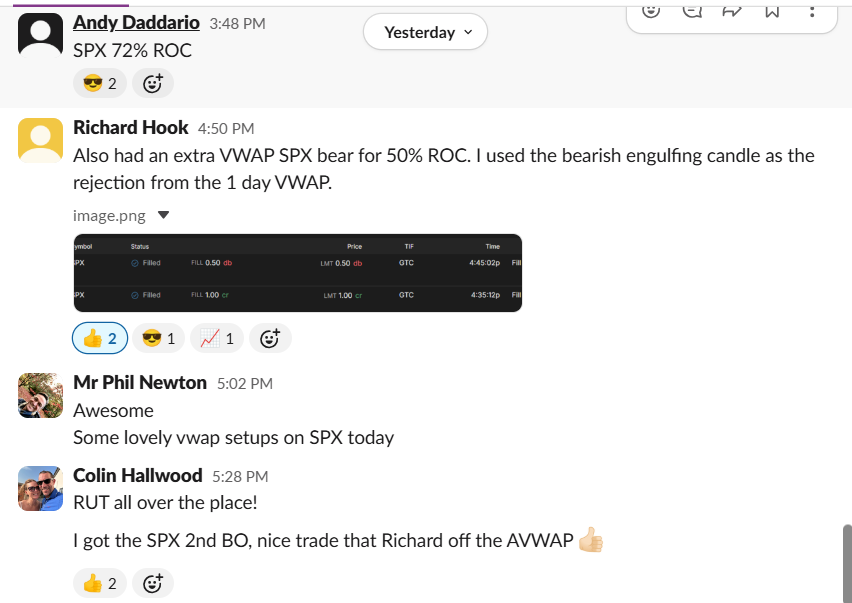Open more actions three-dot menu

pyautogui.click(x=811, y=10)
